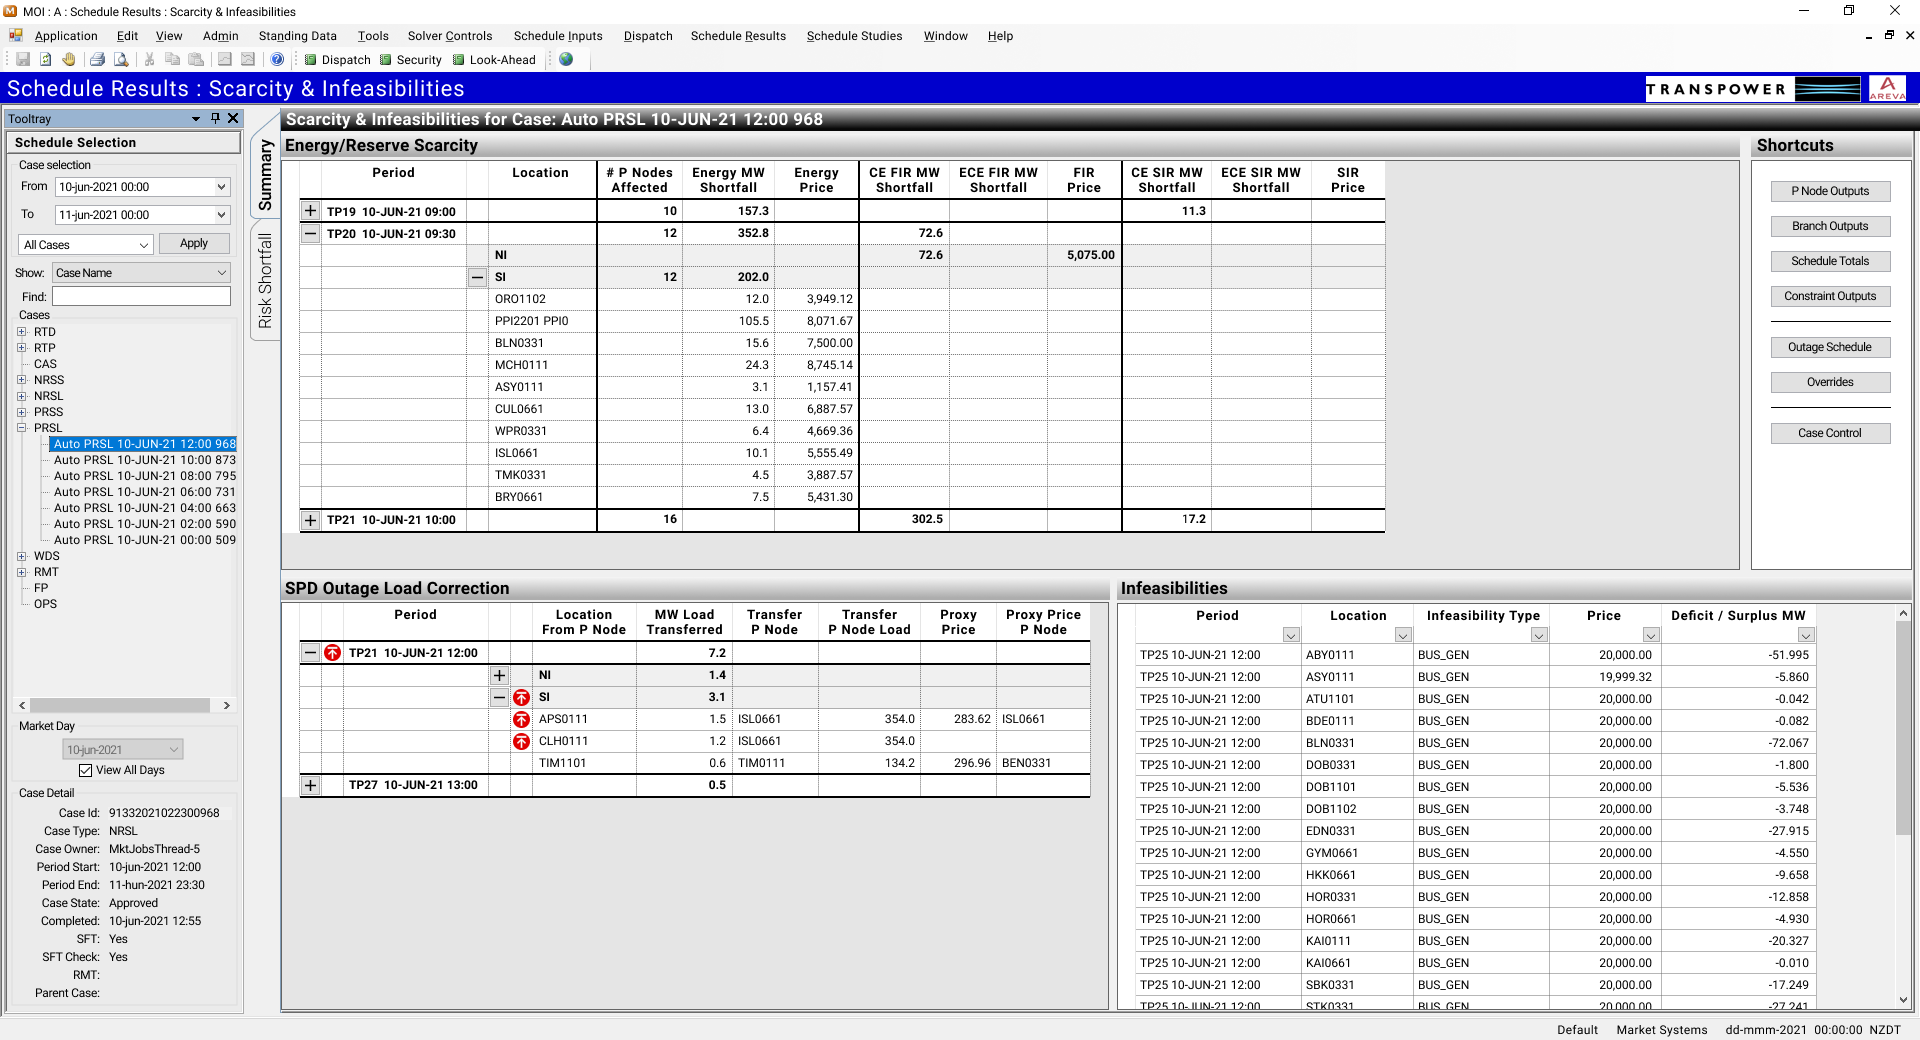Click the Print icon in toolbar
This screenshot has height=1040, width=1920.
[x=98, y=60]
